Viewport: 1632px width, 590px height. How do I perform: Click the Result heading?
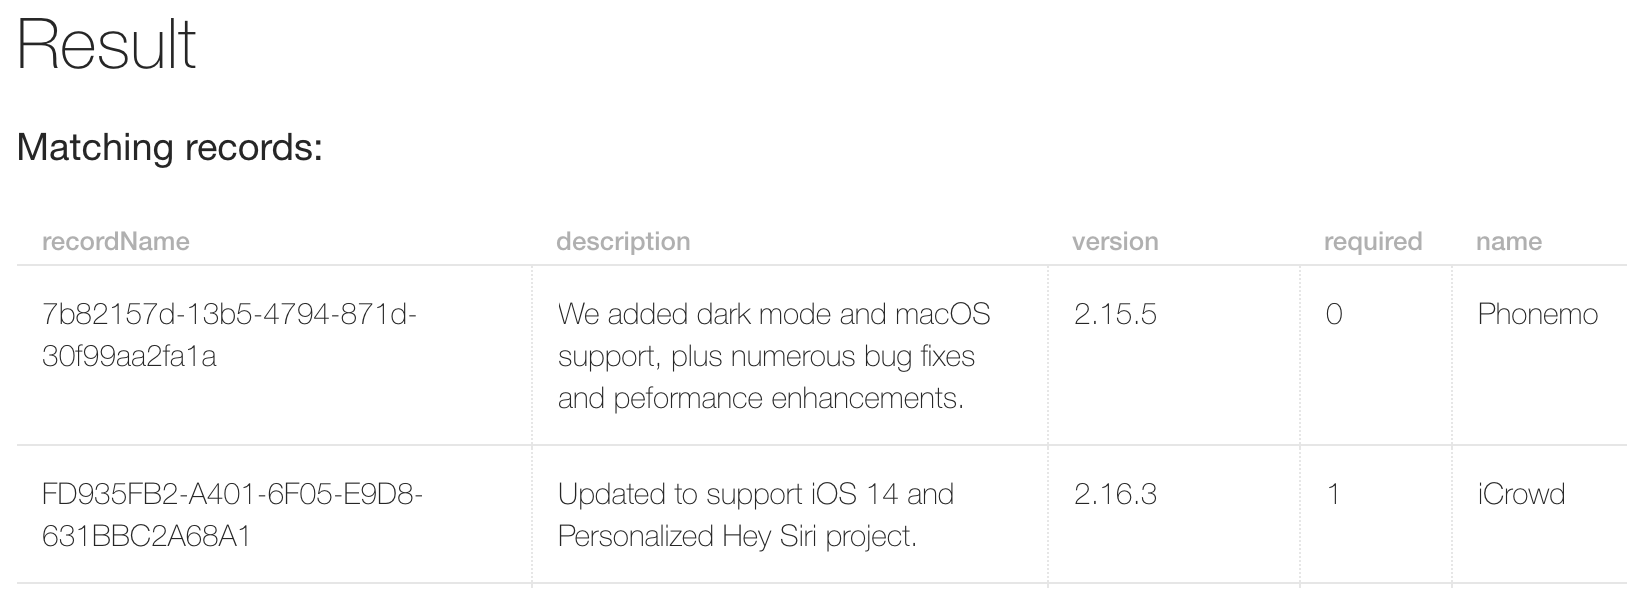pos(107,45)
